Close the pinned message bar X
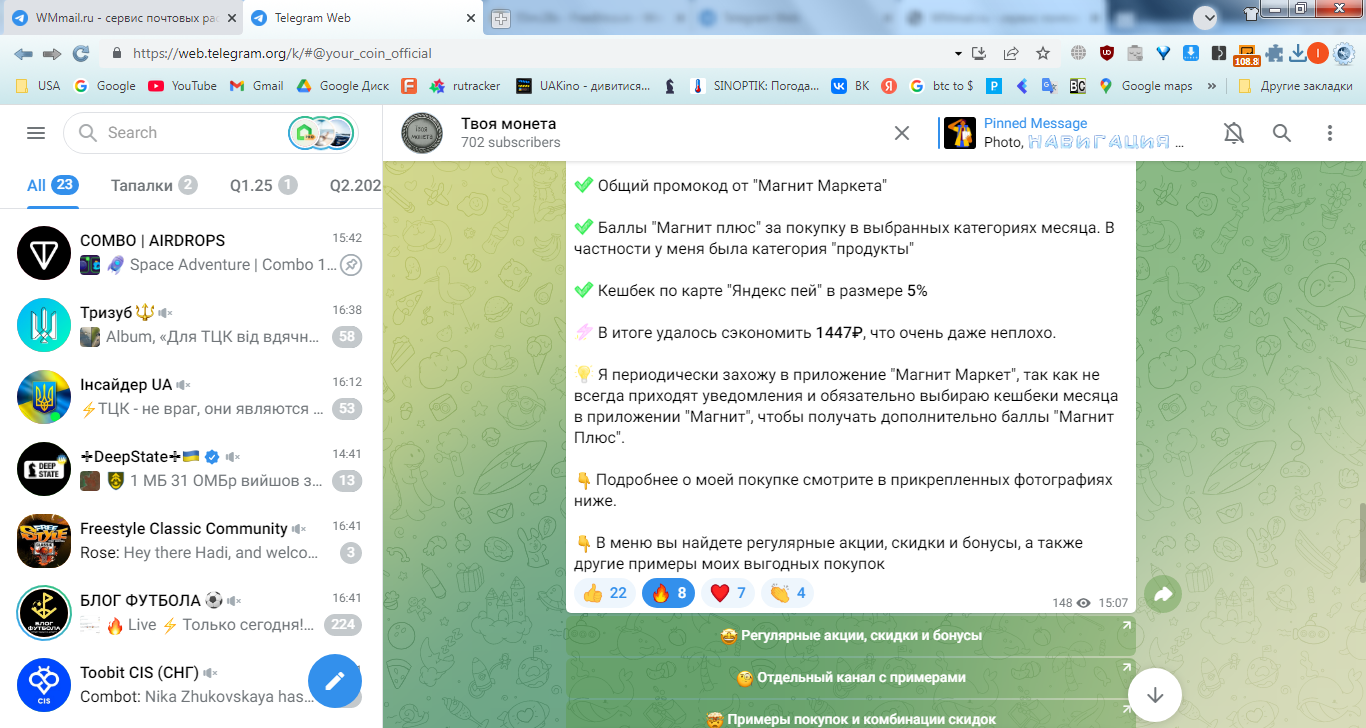1366x728 pixels. coord(902,133)
